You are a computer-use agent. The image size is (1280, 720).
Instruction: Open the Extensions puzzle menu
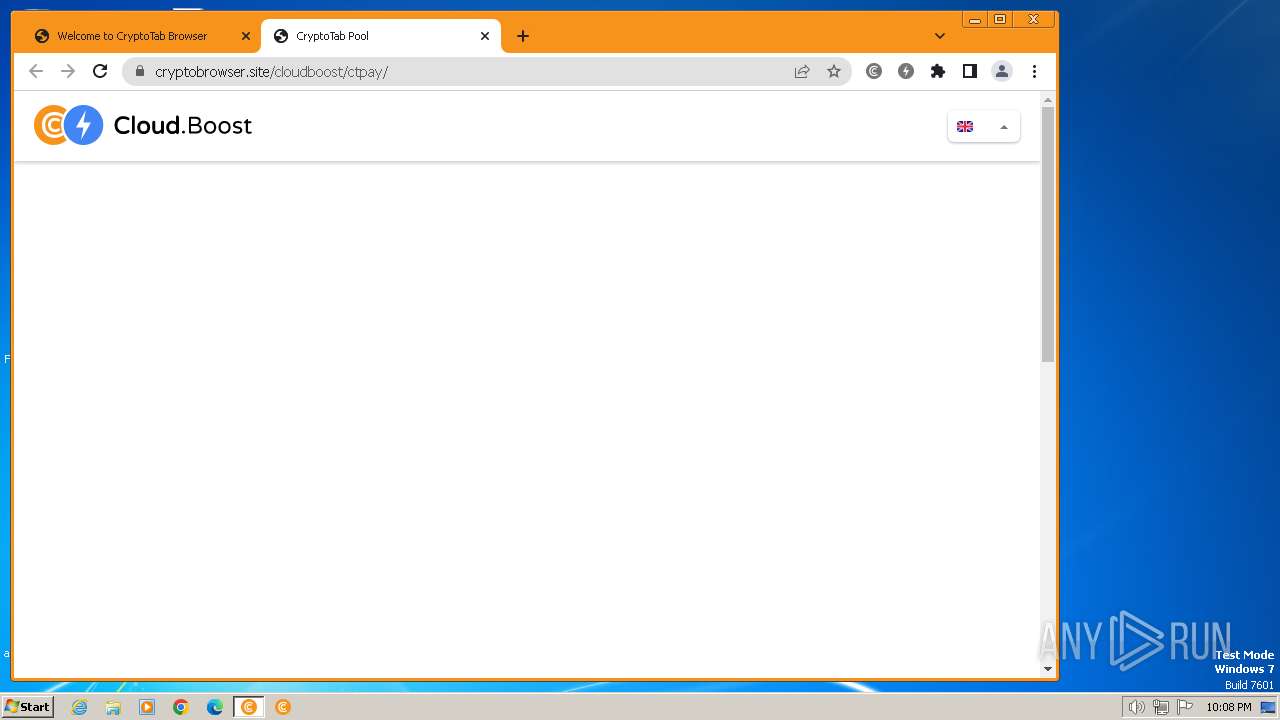pos(938,71)
